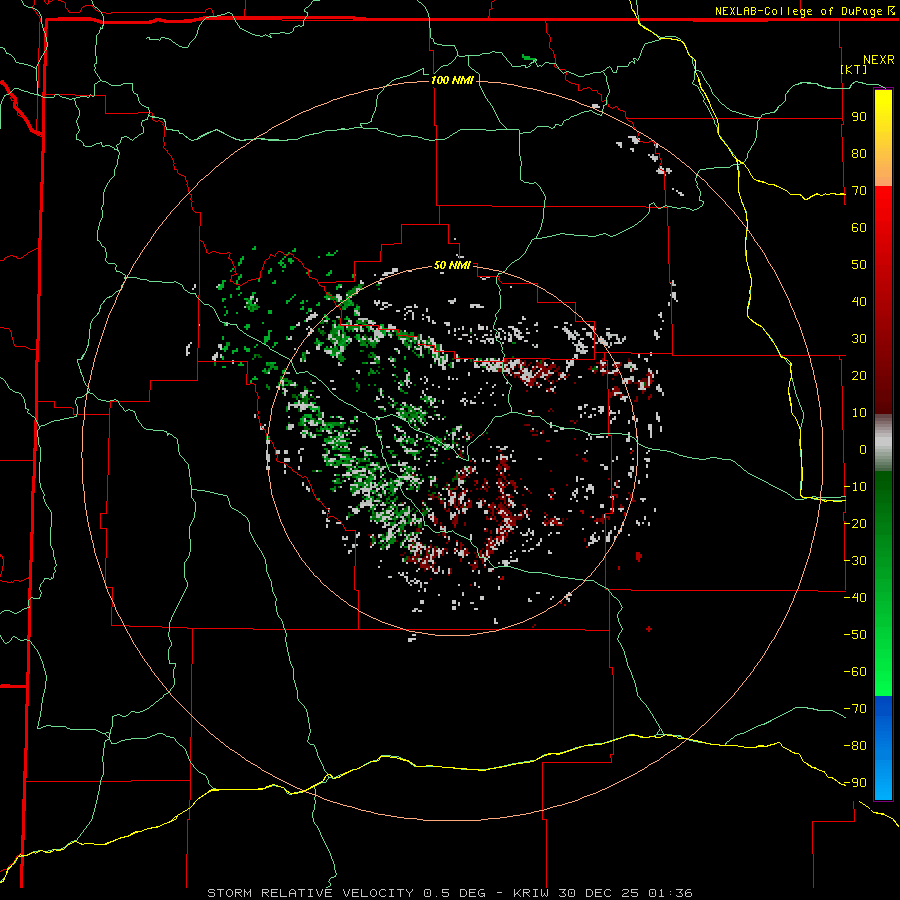Image resolution: width=900 pixels, height=900 pixels.
Task: Select the -40 value on velocity scale
Action: (855, 598)
